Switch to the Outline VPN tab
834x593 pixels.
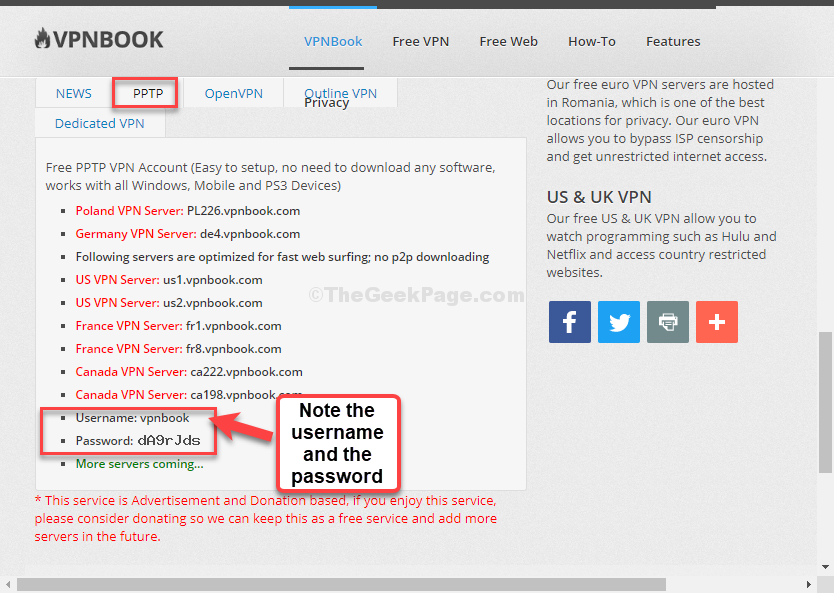click(x=340, y=94)
